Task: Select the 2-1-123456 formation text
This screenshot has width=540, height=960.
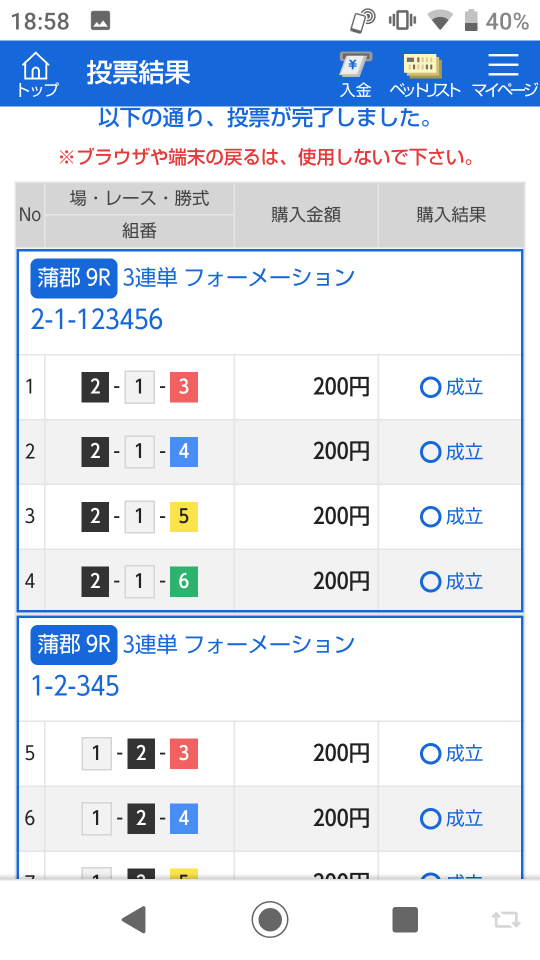Action: (x=97, y=319)
